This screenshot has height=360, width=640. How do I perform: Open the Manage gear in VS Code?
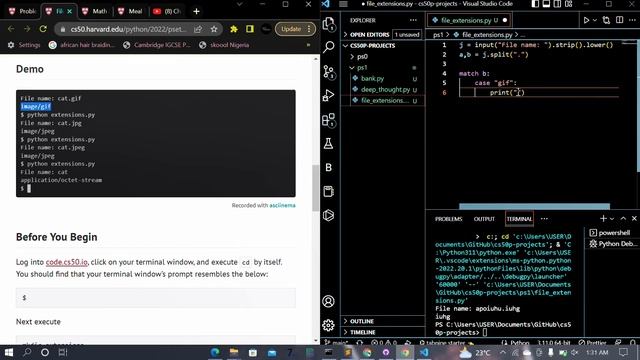tap(329, 325)
